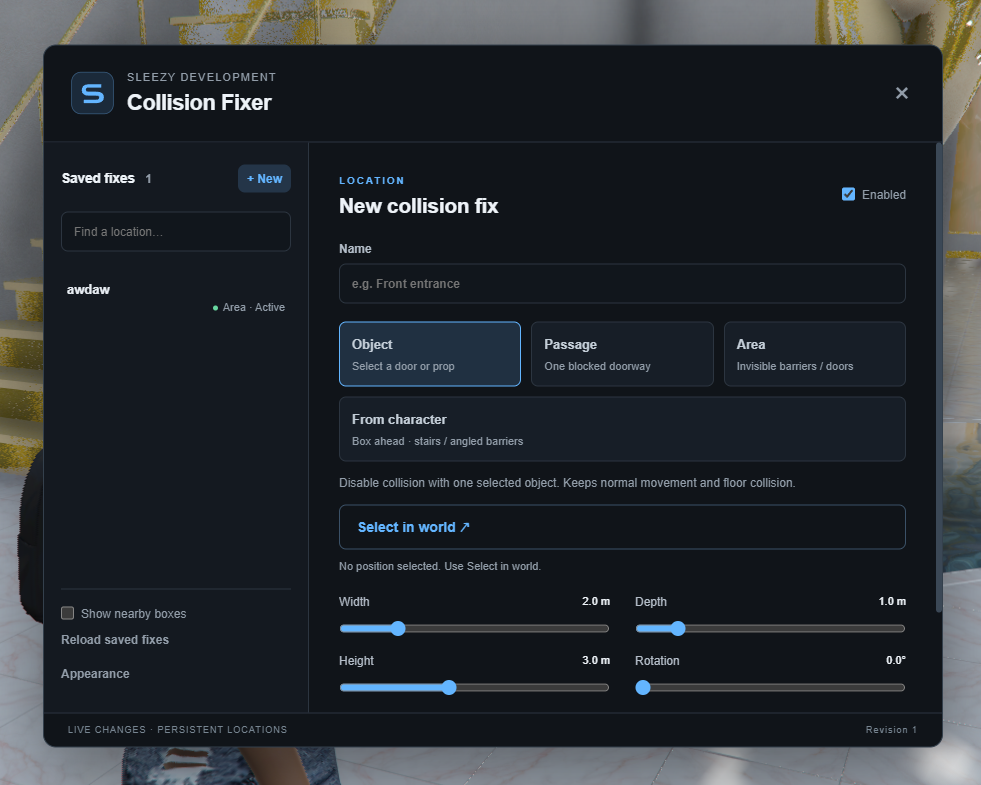Adjust the Rotation slider

tap(770, 687)
